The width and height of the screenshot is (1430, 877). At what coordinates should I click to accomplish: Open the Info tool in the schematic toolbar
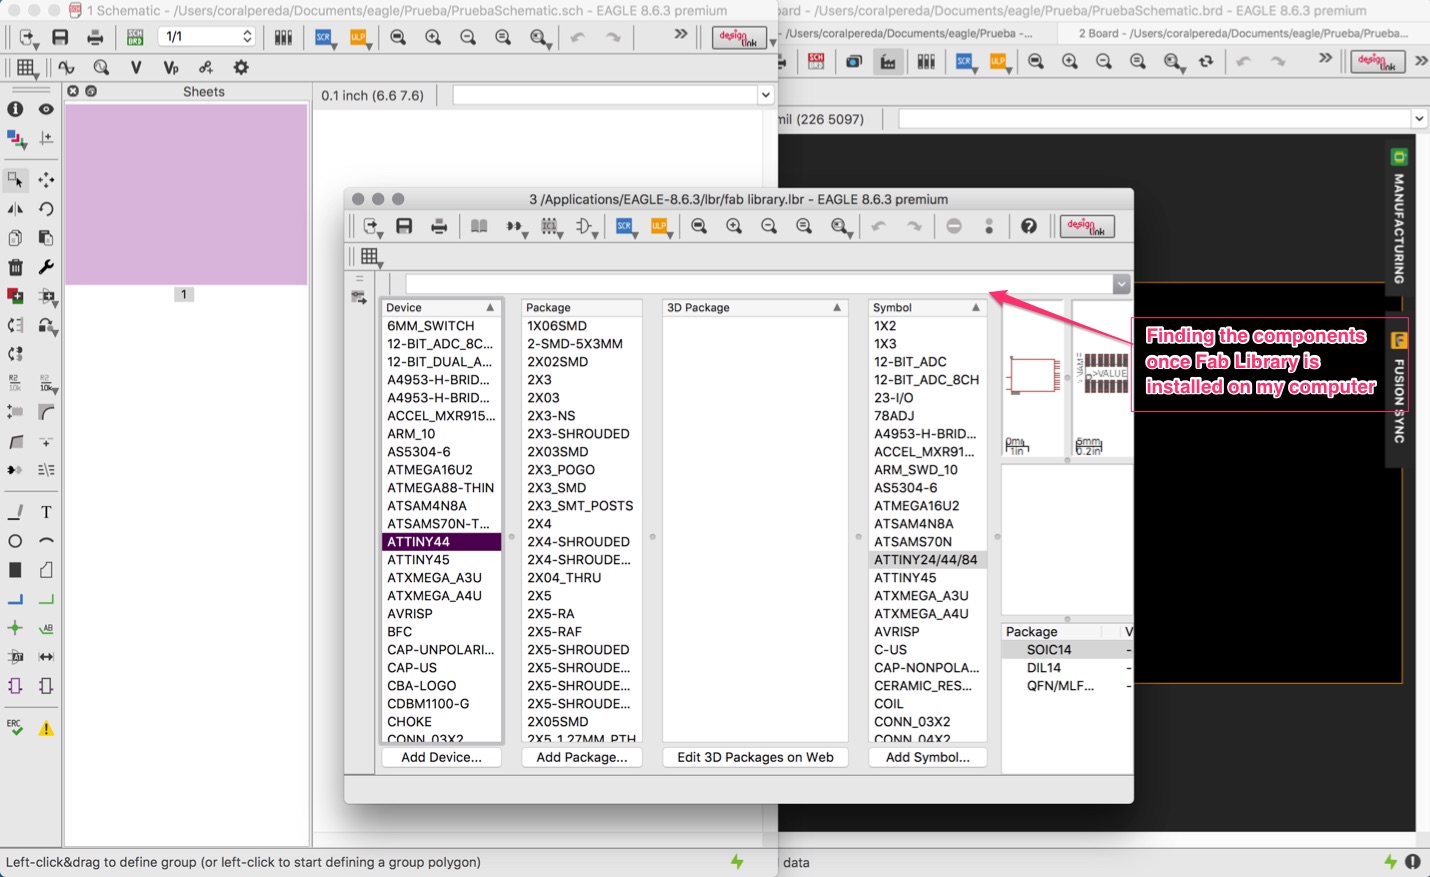click(15, 109)
